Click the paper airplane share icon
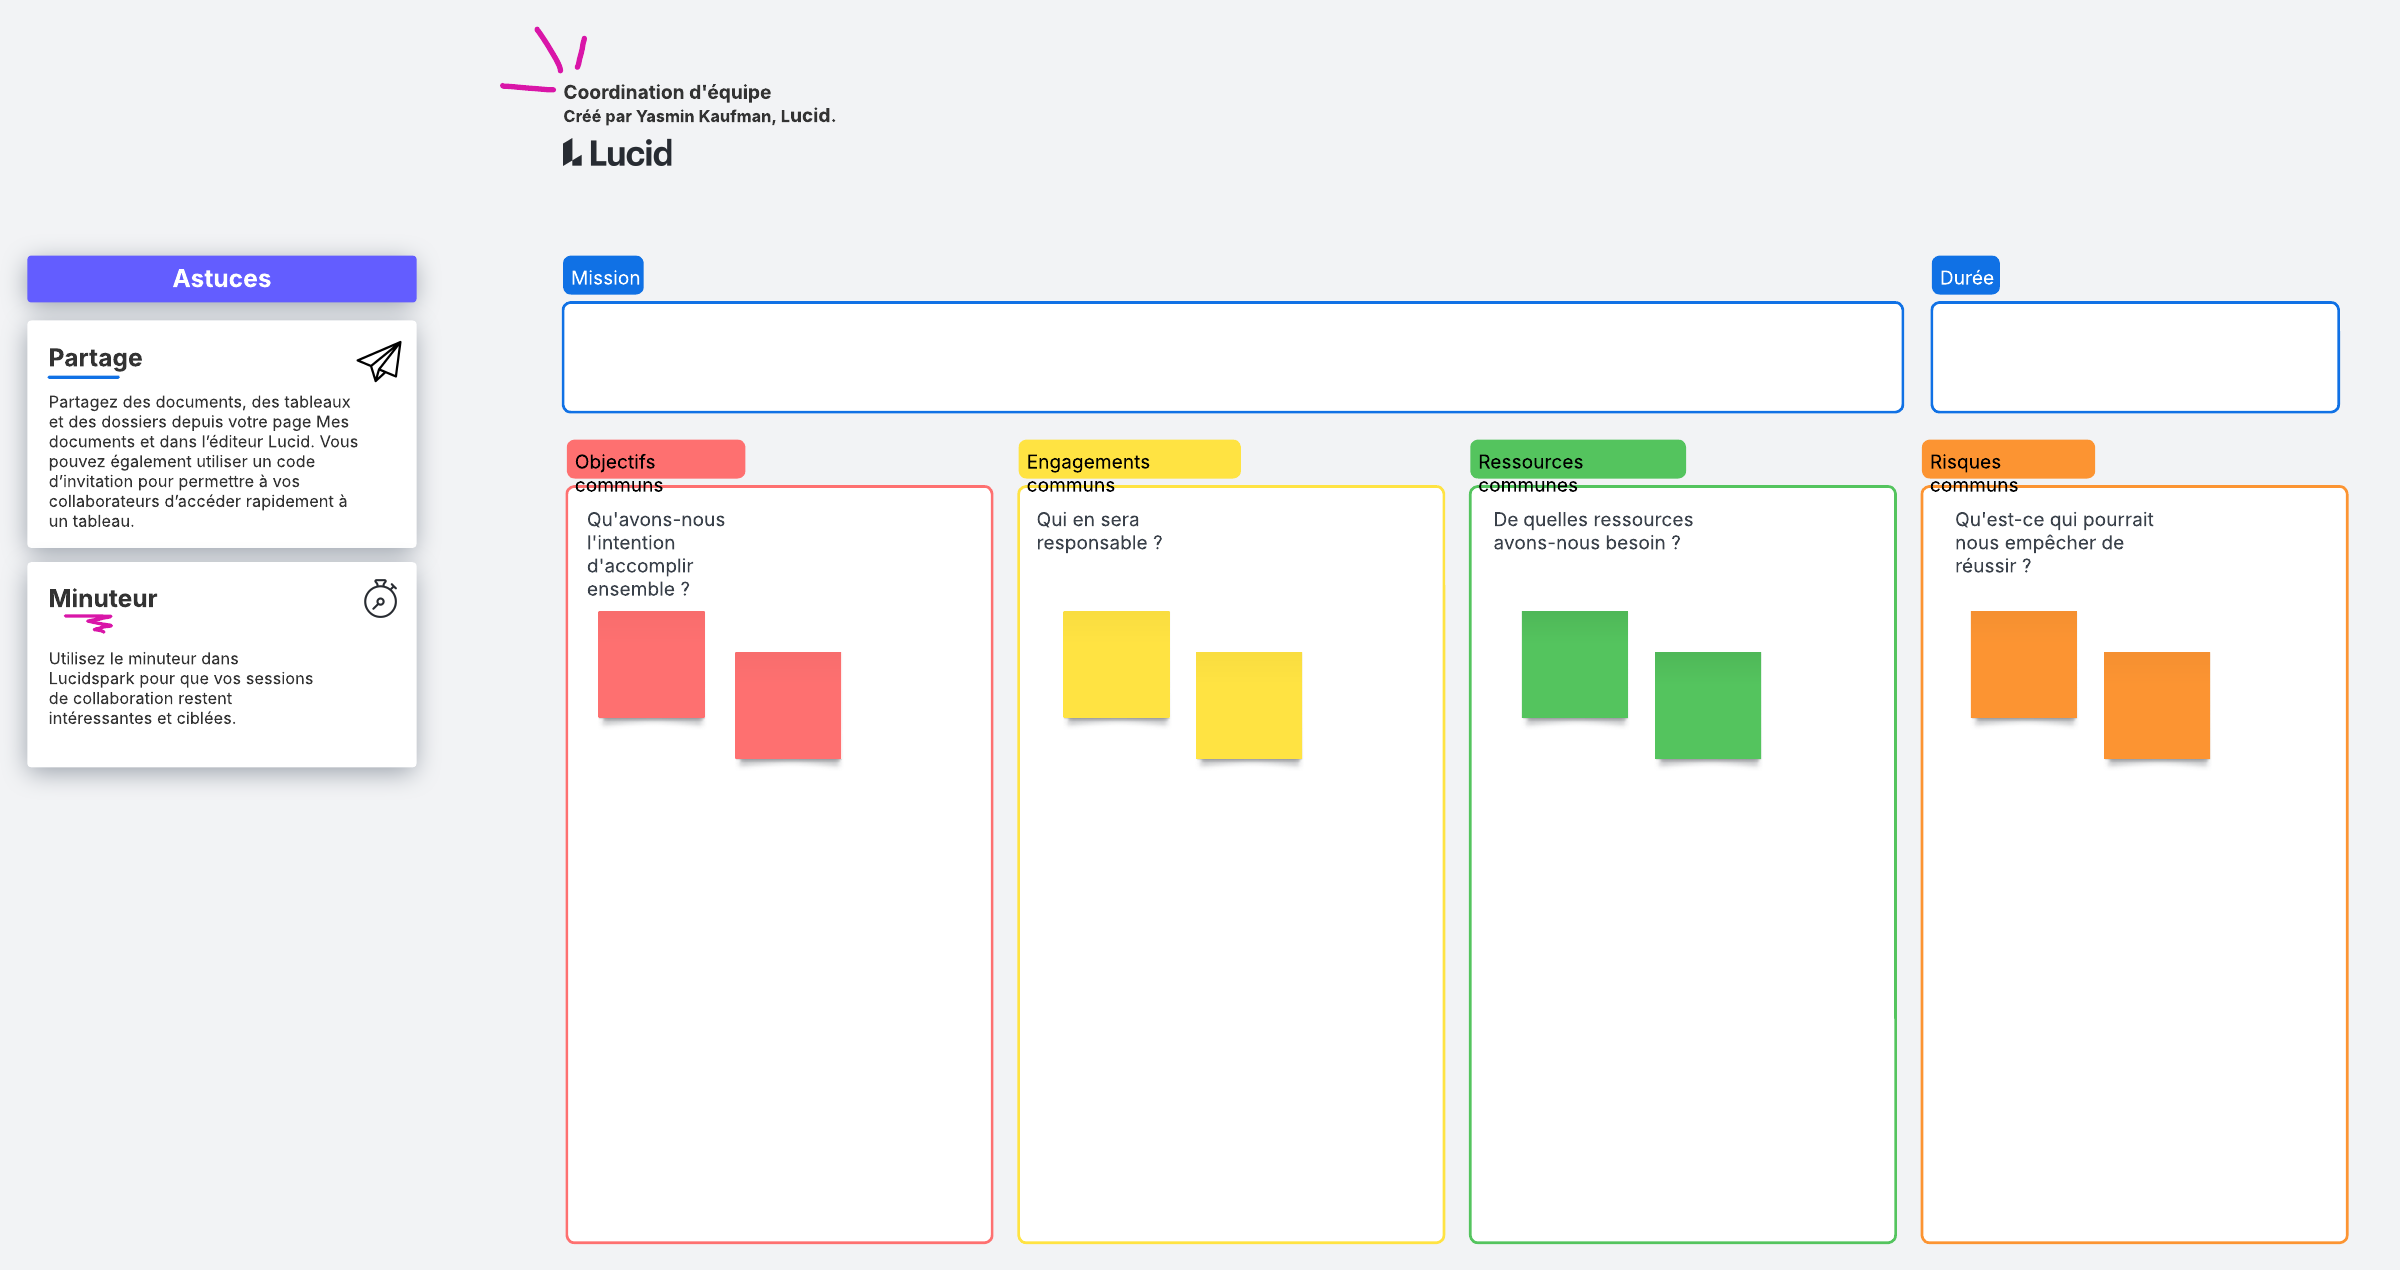 pos(379,361)
